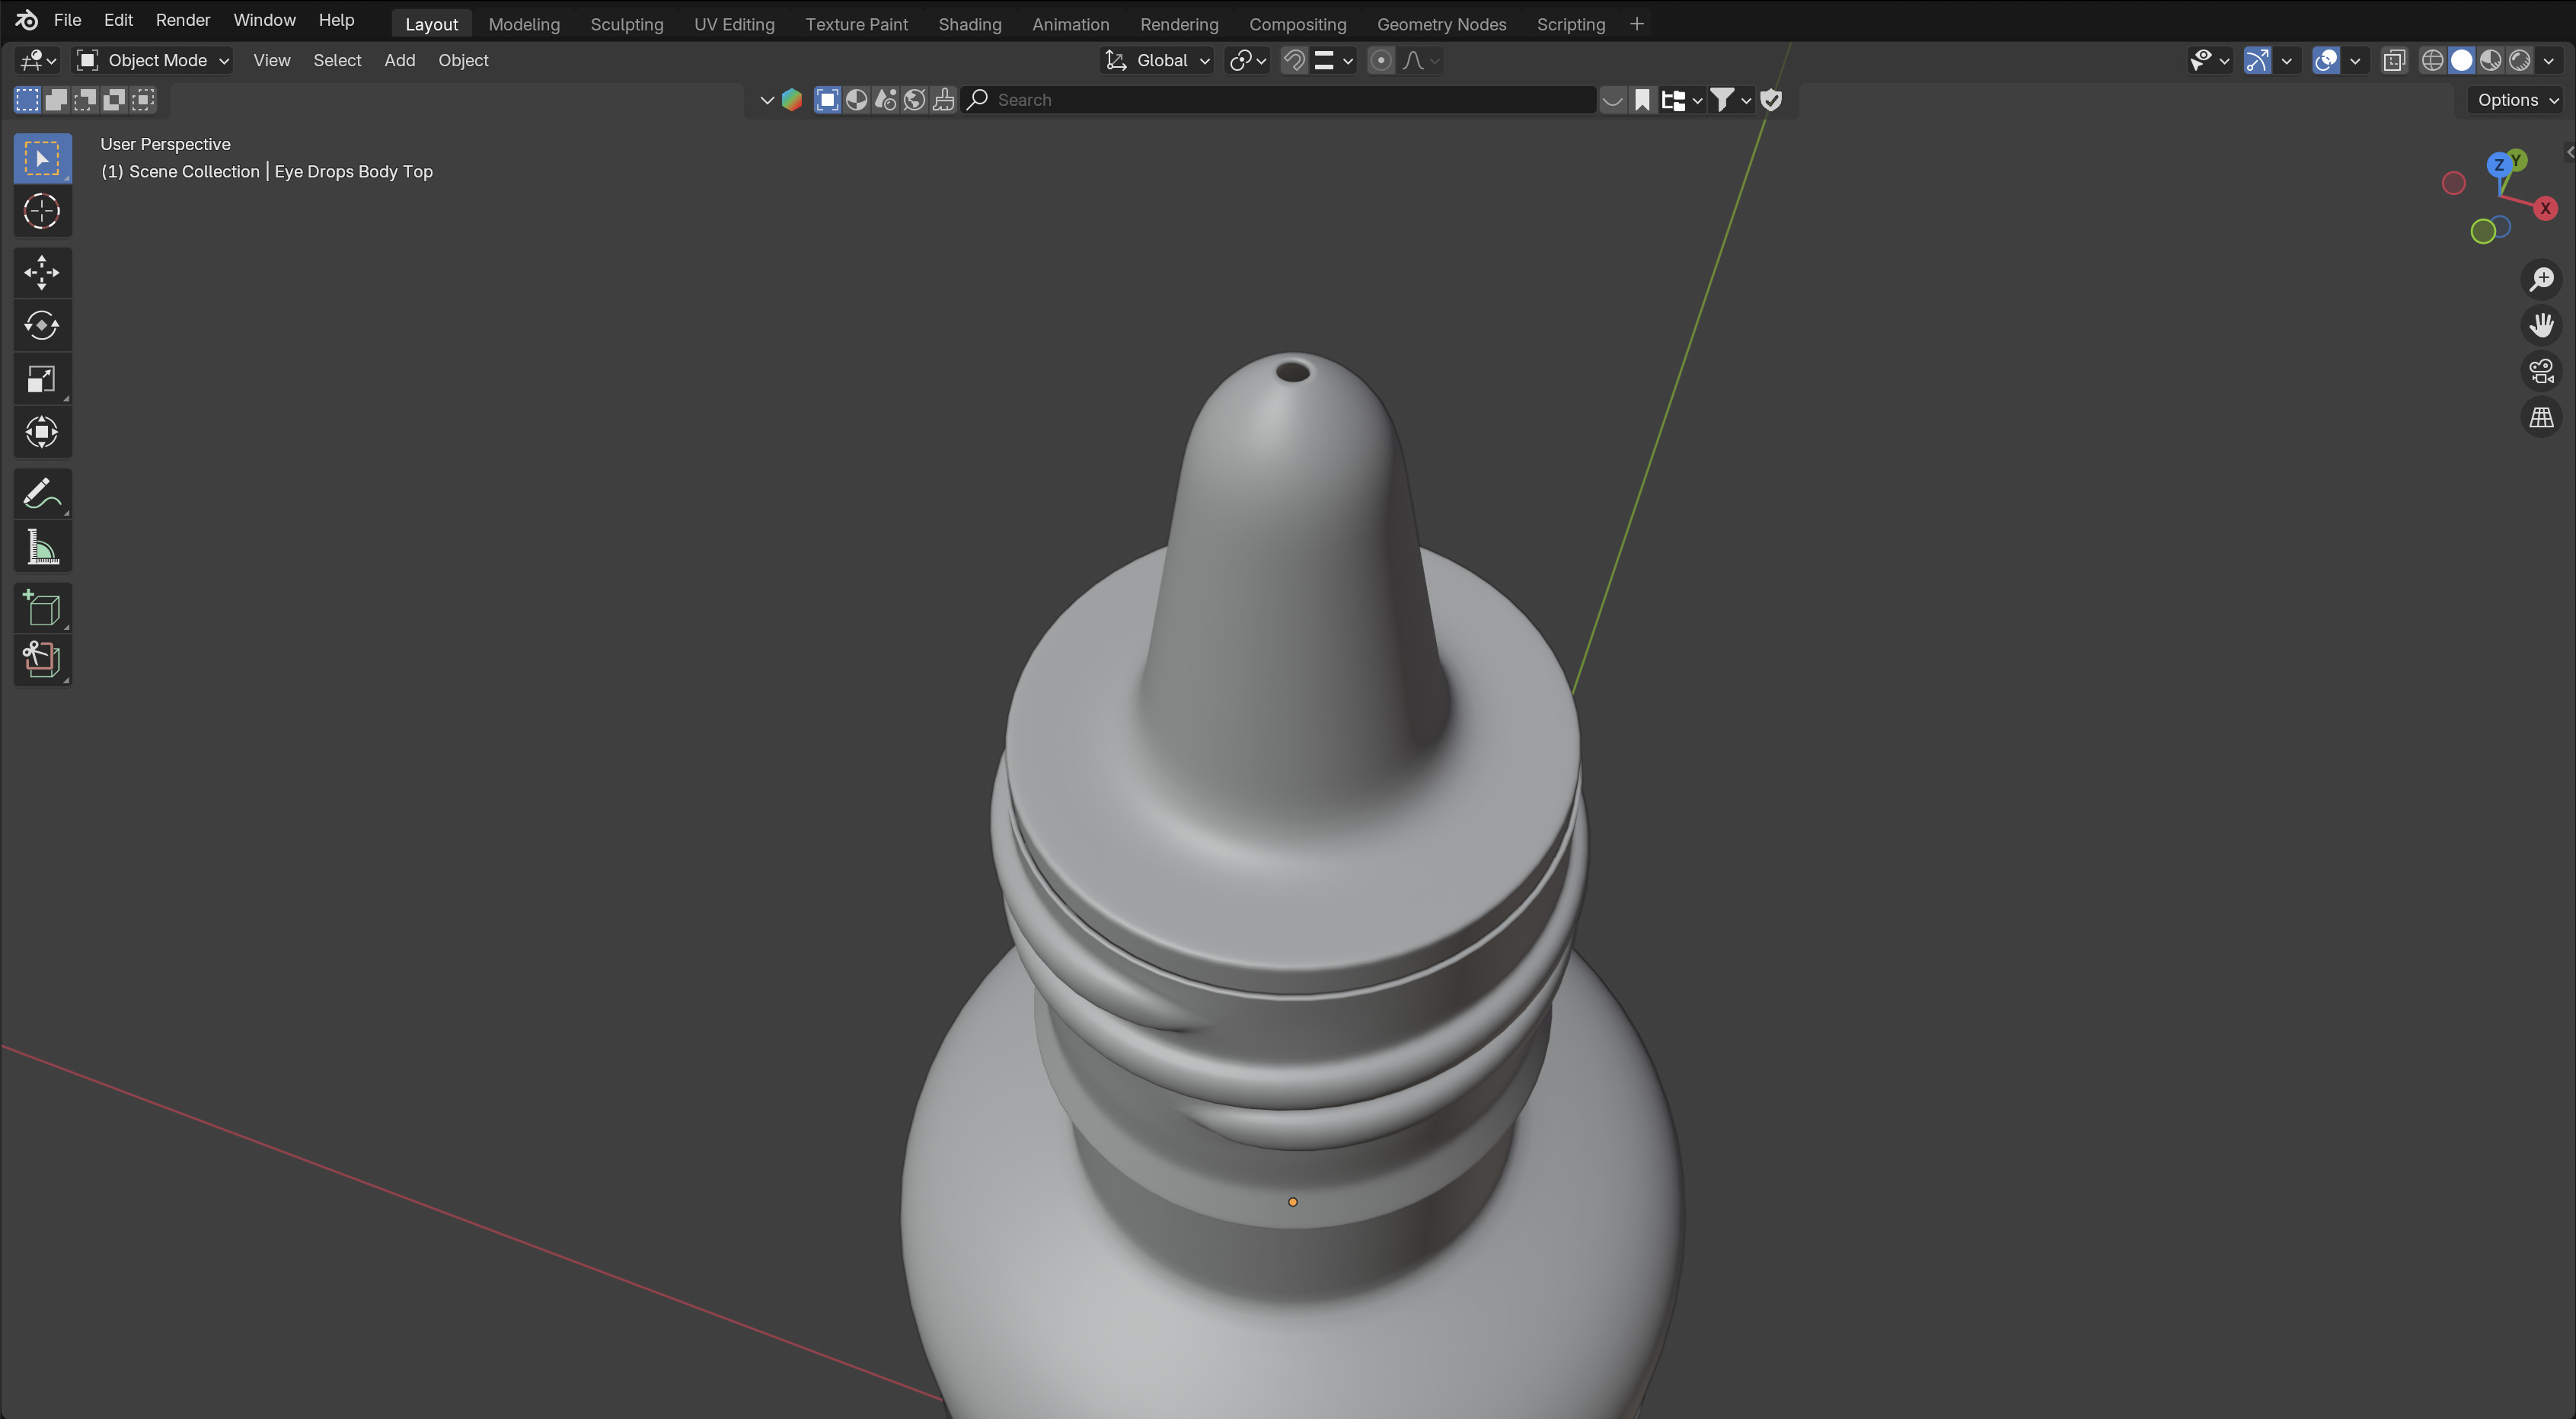This screenshot has height=1419, width=2576.
Task: Open the proportional falloff dropdown
Action: (x=1420, y=61)
